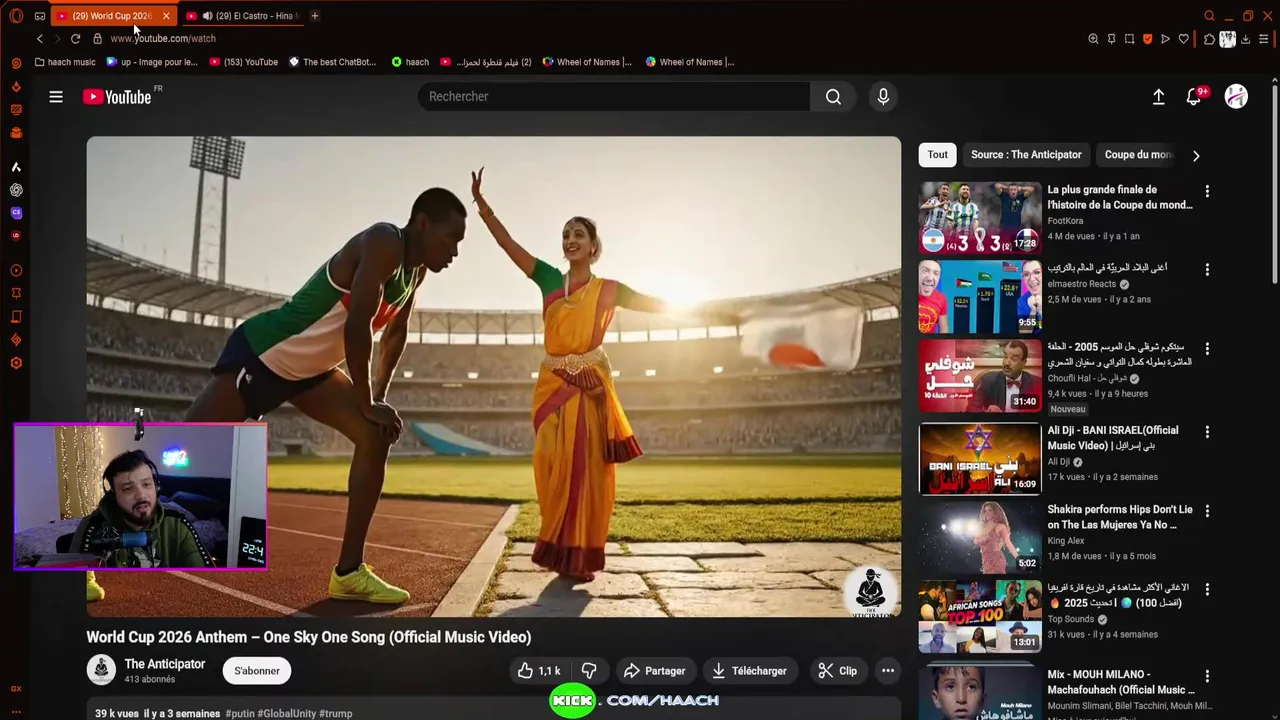The height and width of the screenshot is (720, 1280).
Task: Open the settings gear in Opera sidebar
Action: point(16,363)
